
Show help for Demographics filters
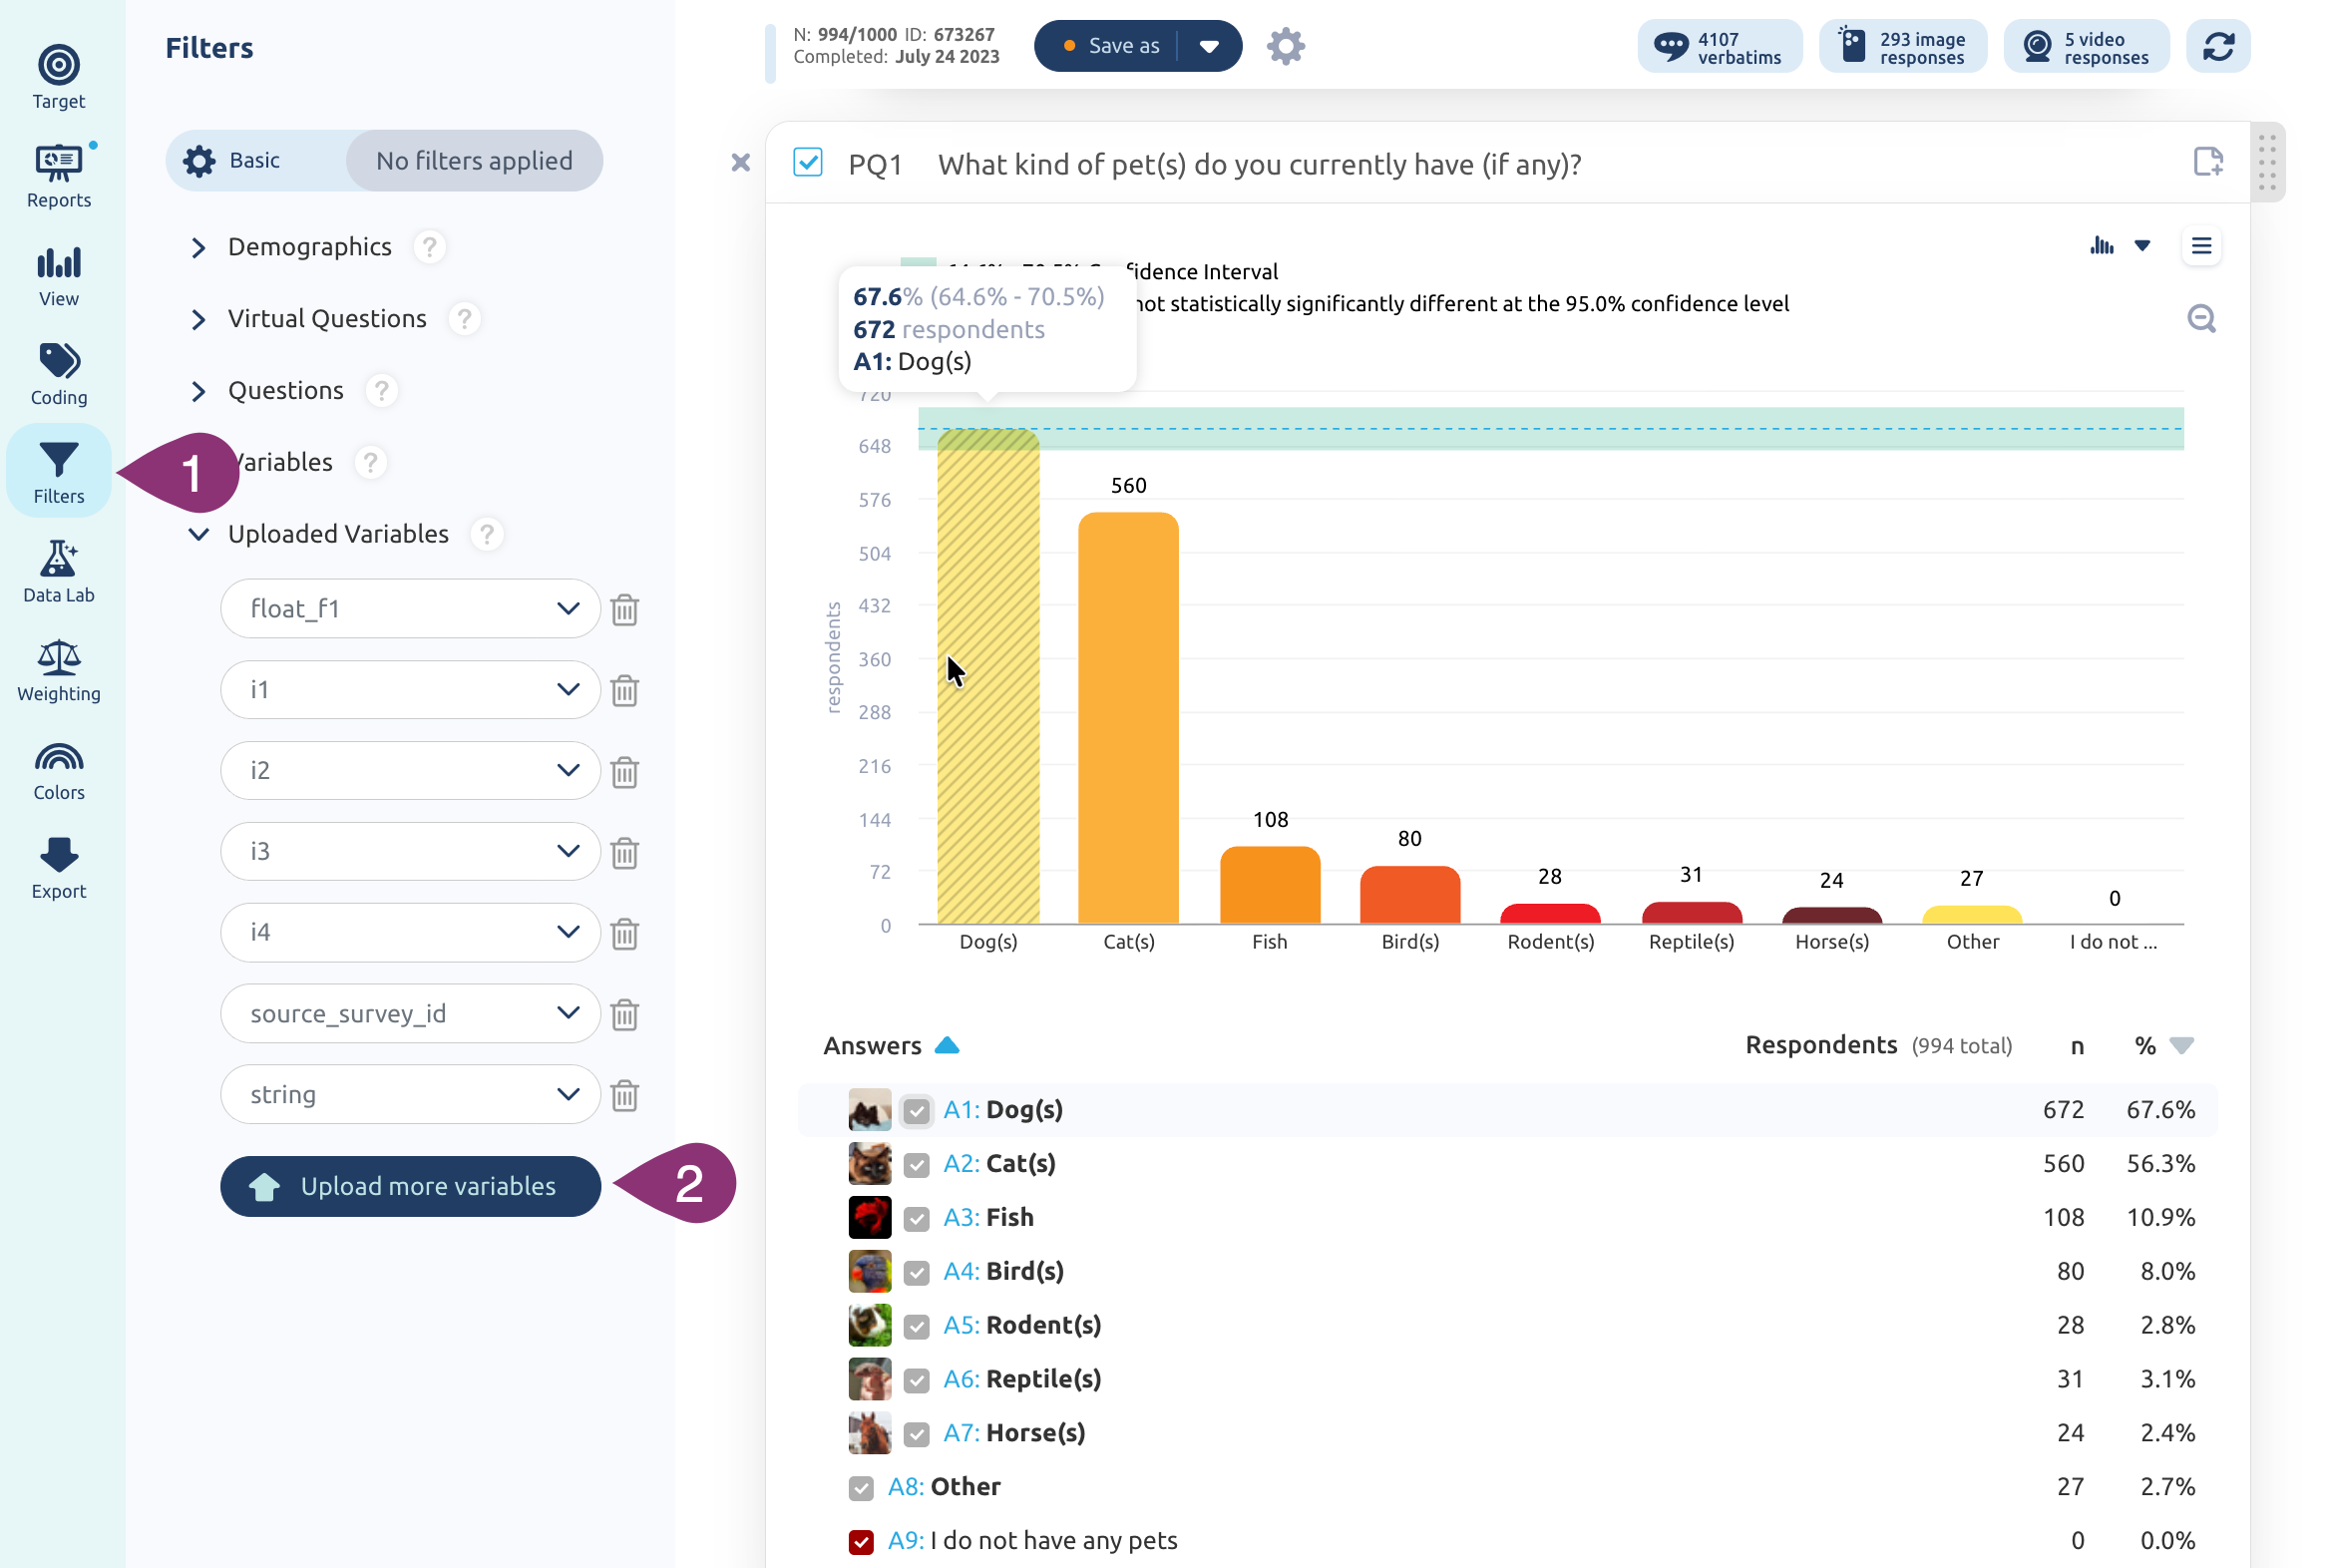tap(429, 247)
